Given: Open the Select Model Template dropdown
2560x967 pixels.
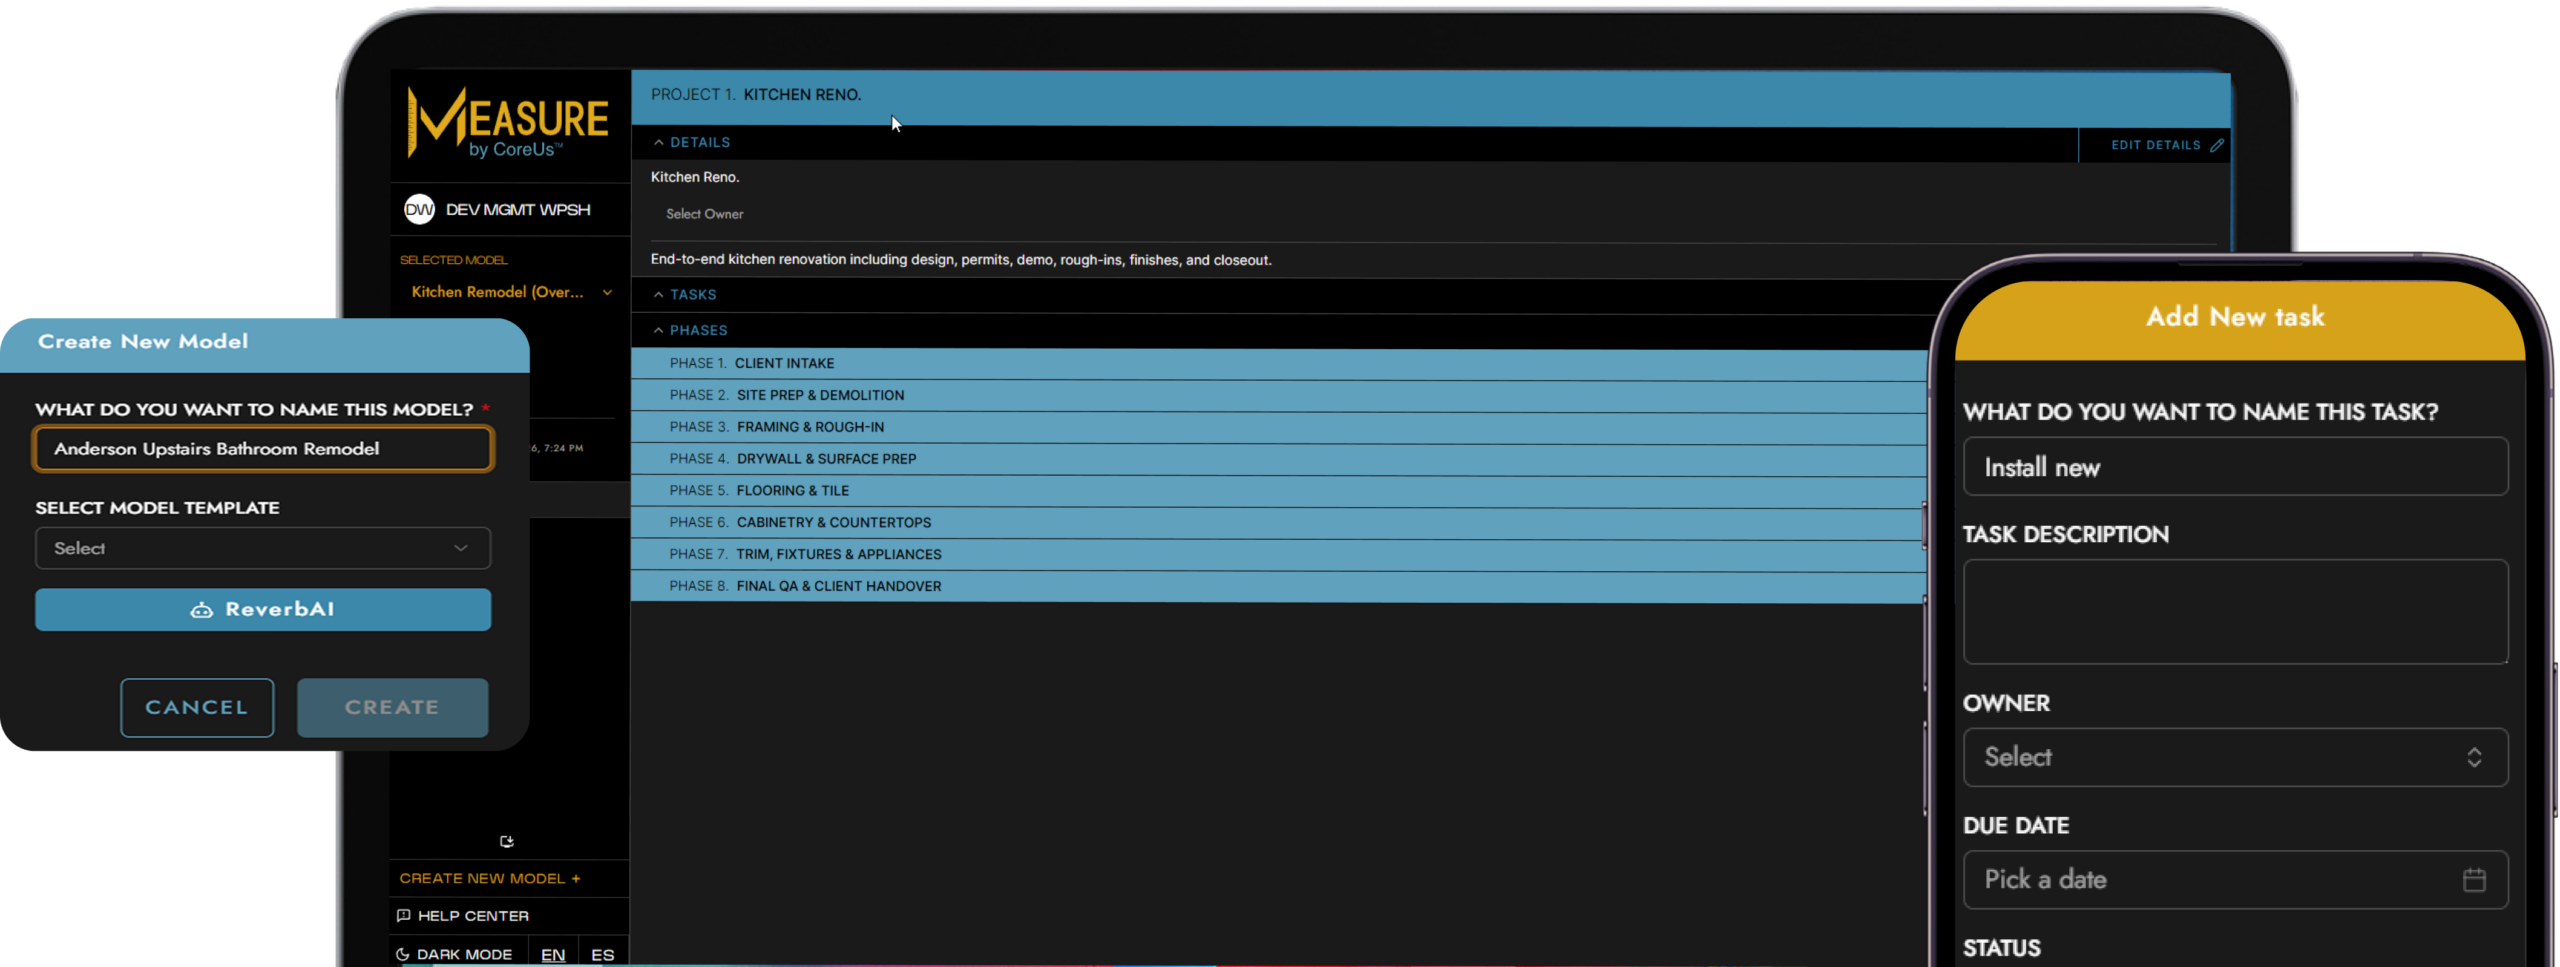Looking at the screenshot, I should pyautogui.click(x=263, y=548).
